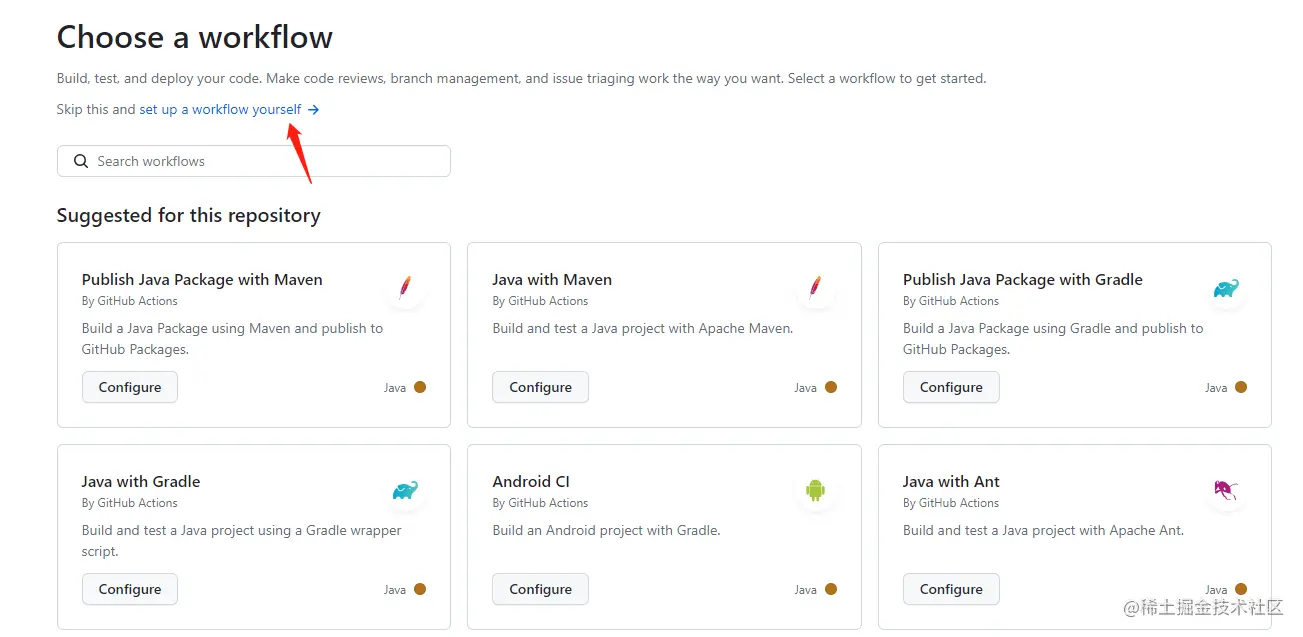Select the 'Java with Ant' card title
Image resolution: width=1303 pixels, height=637 pixels.
coord(951,481)
